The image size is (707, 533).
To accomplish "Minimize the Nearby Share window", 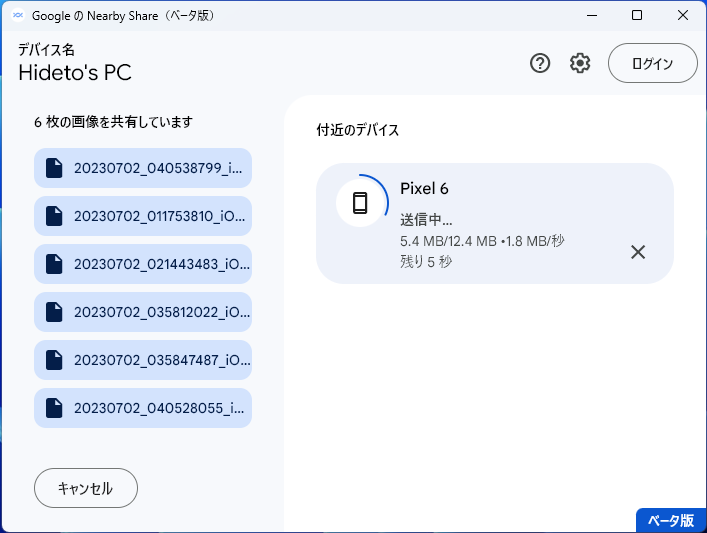I will (x=592, y=15).
